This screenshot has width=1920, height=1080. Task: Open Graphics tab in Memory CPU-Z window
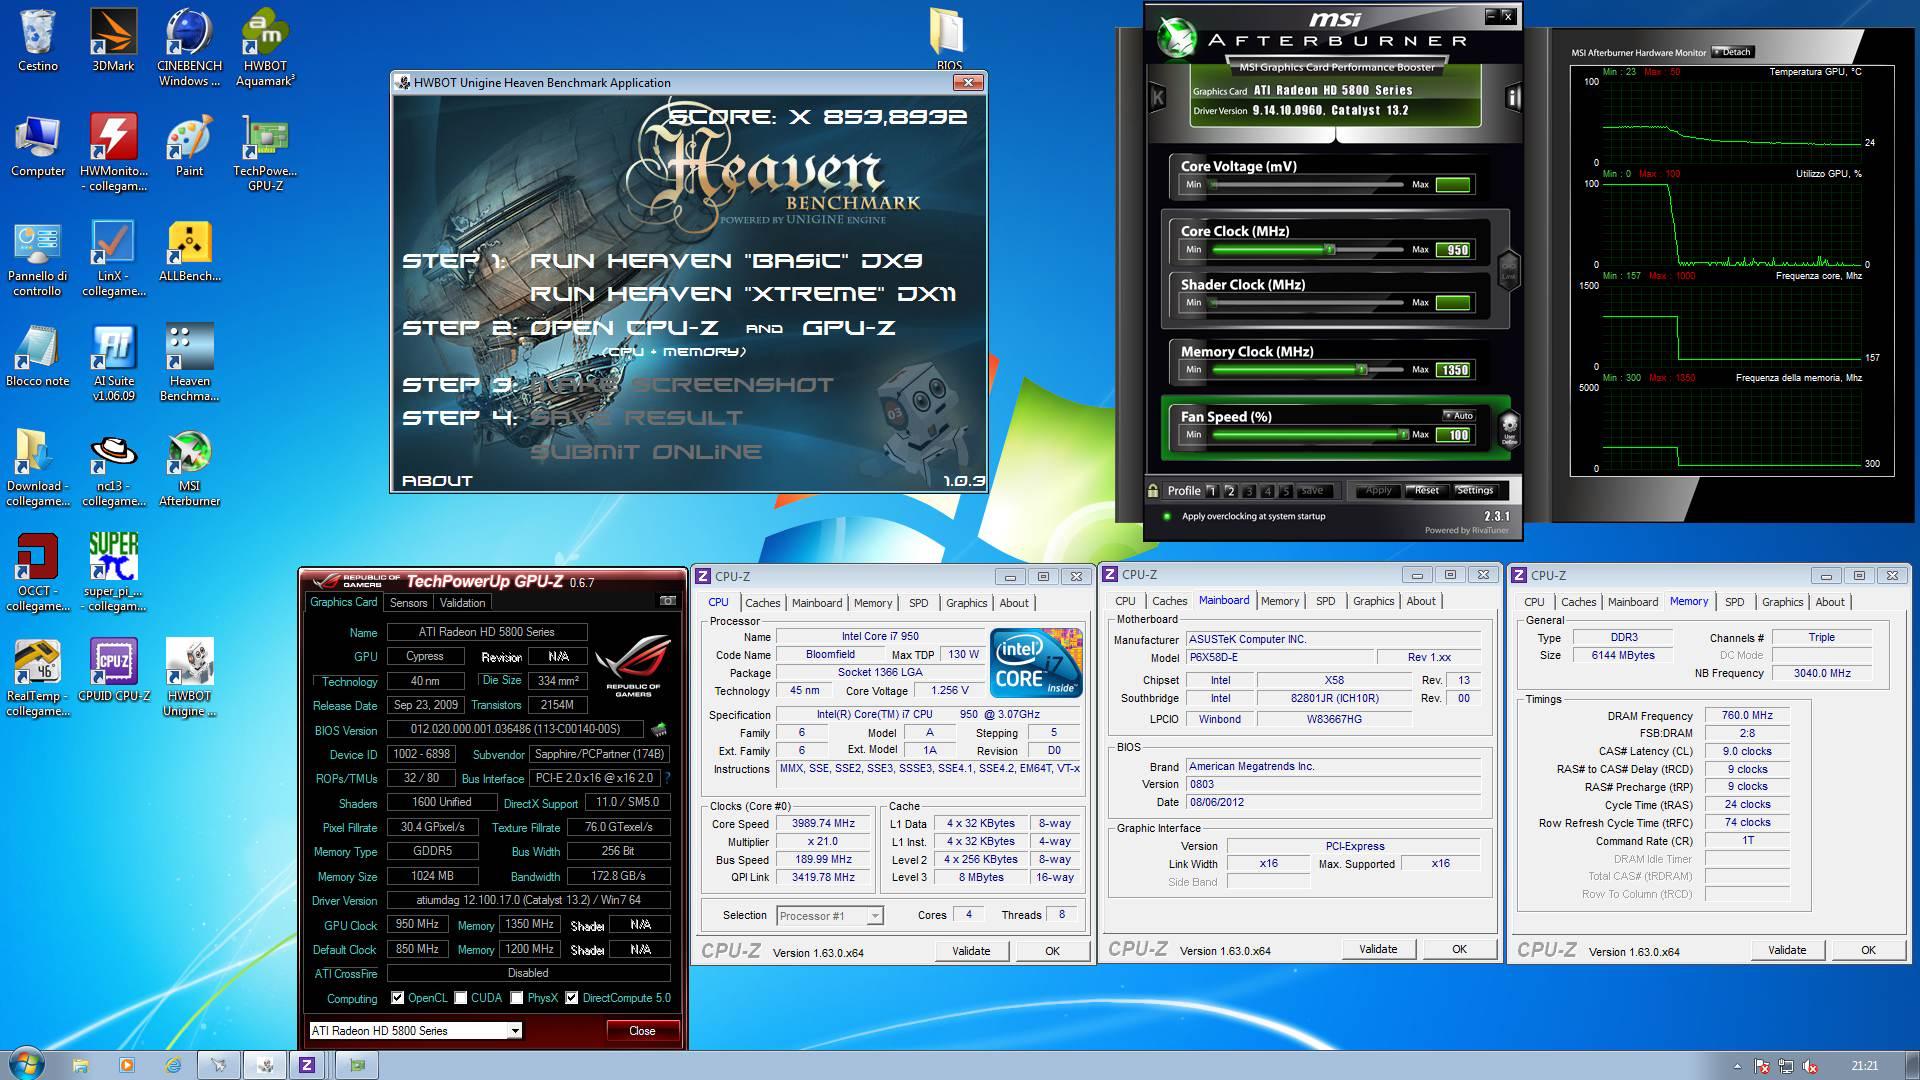point(1782,602)
